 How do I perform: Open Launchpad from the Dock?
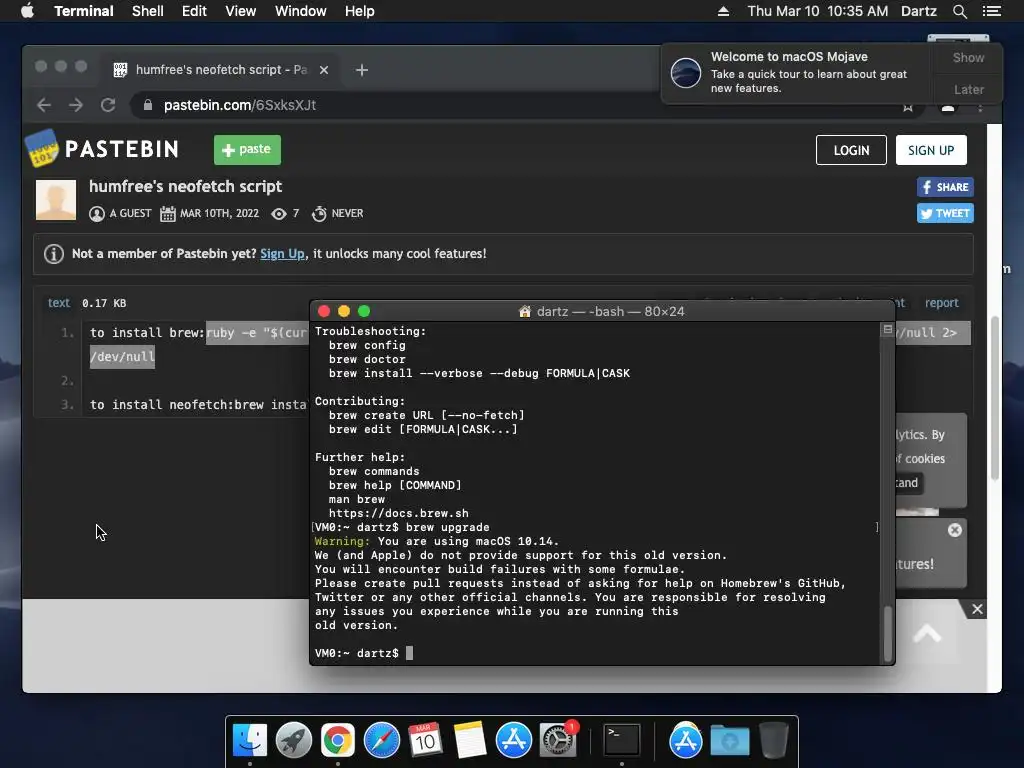tap(294, 741)
